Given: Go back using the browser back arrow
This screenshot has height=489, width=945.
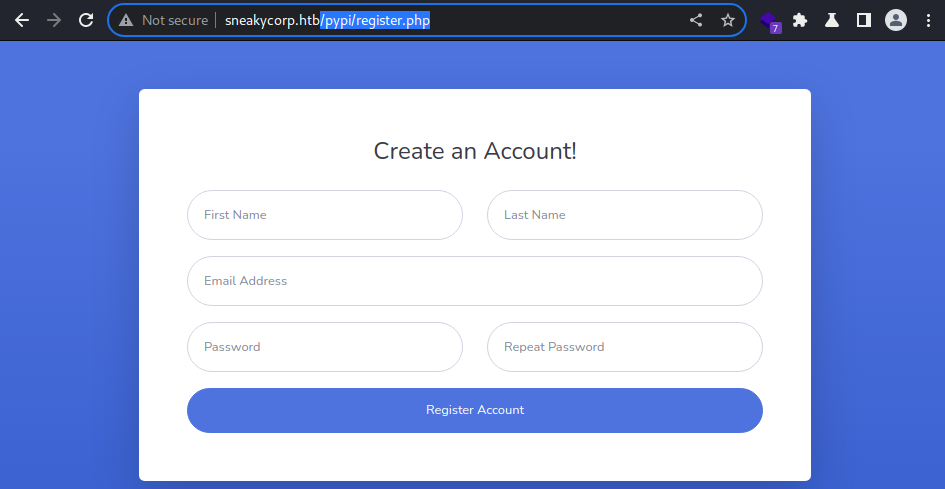Looking at the screenshot, I should point(22,21).
